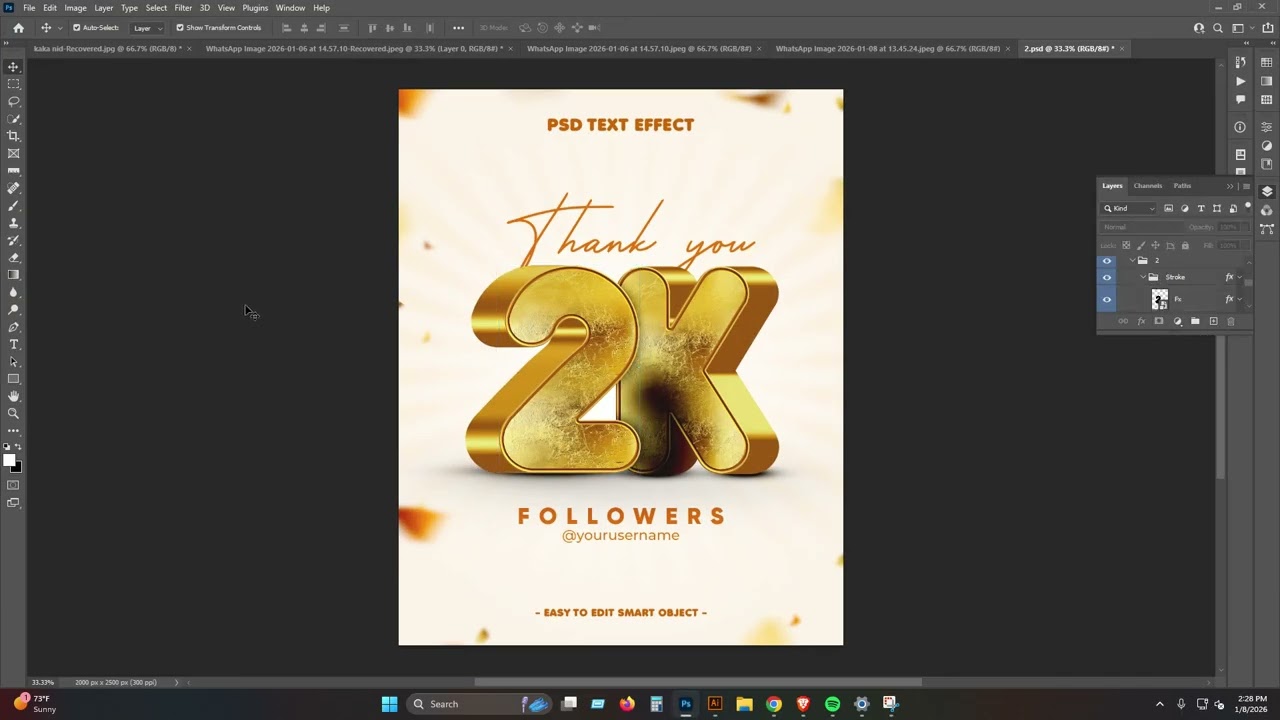Open Layers panel hamburger menu
This screenshot has width=1280, height=720.
(x=1246, y=186)
